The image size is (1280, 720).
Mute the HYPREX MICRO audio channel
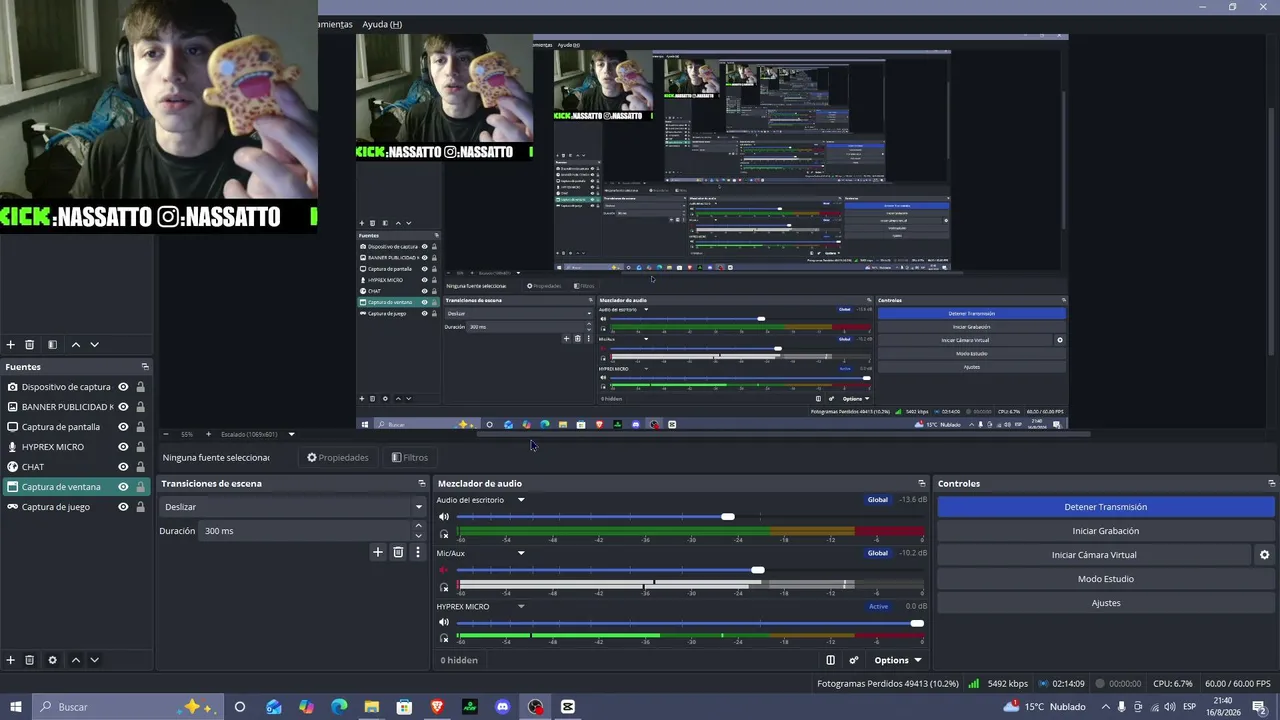(444, 623)
